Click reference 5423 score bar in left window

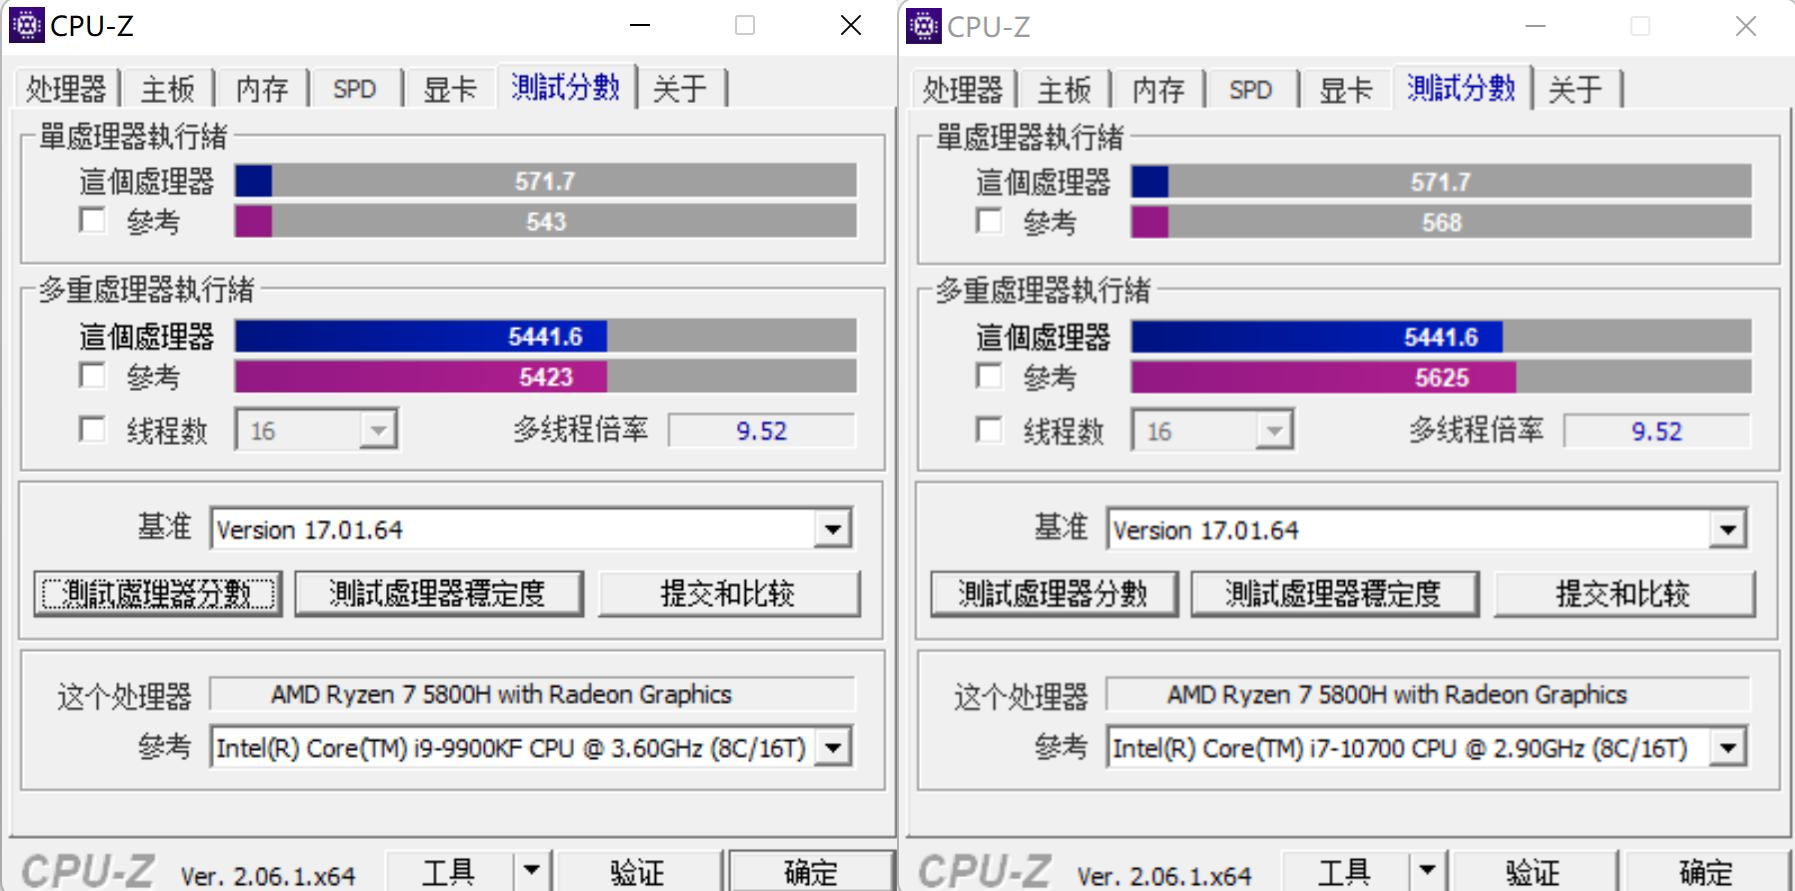click(546, 377)
